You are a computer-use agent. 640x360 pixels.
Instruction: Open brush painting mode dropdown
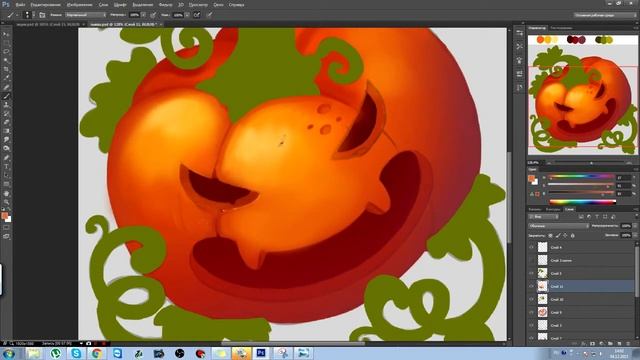pyautogui.click(x=86, y=15)
